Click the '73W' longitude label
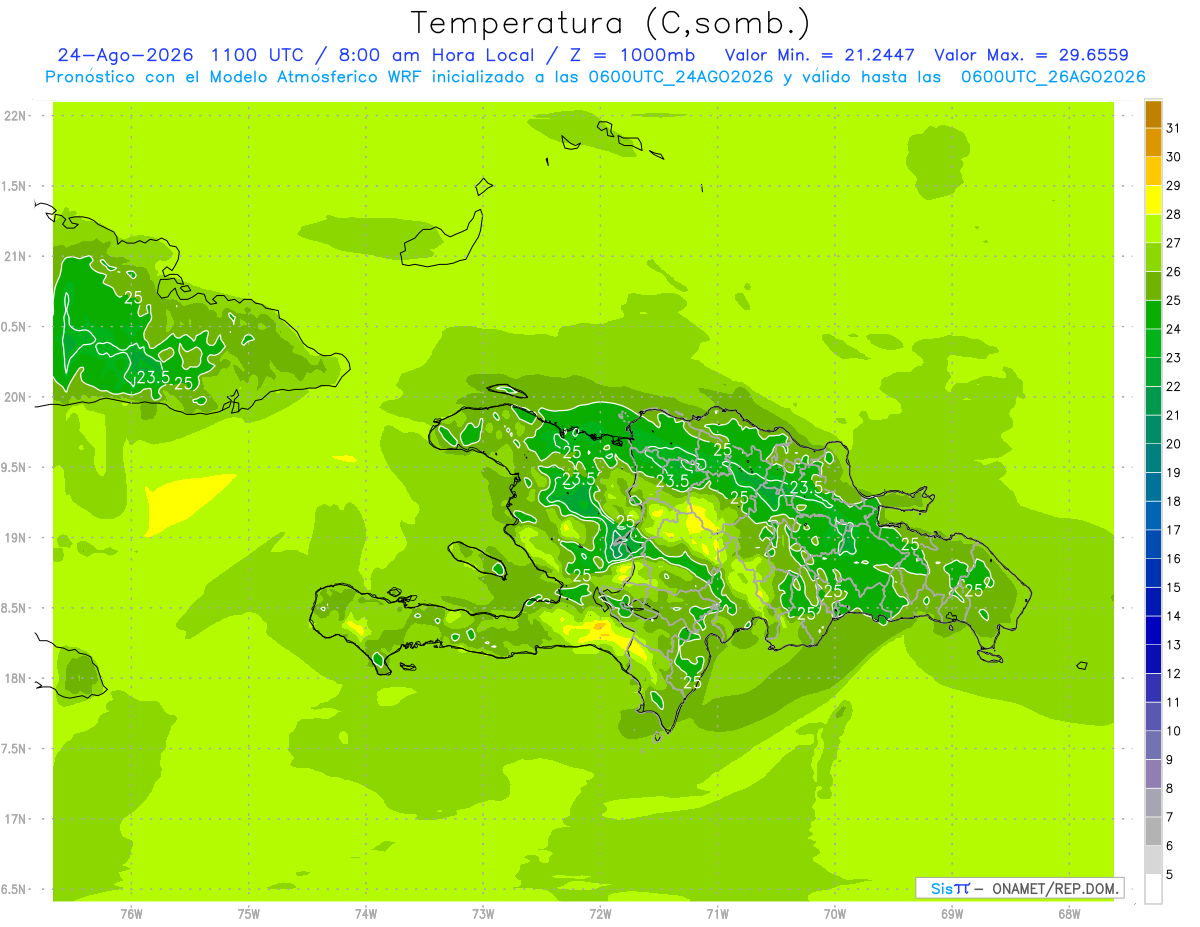Image resolution: width=1200 pixels, height=927 pixels. [x=483, y=914]
